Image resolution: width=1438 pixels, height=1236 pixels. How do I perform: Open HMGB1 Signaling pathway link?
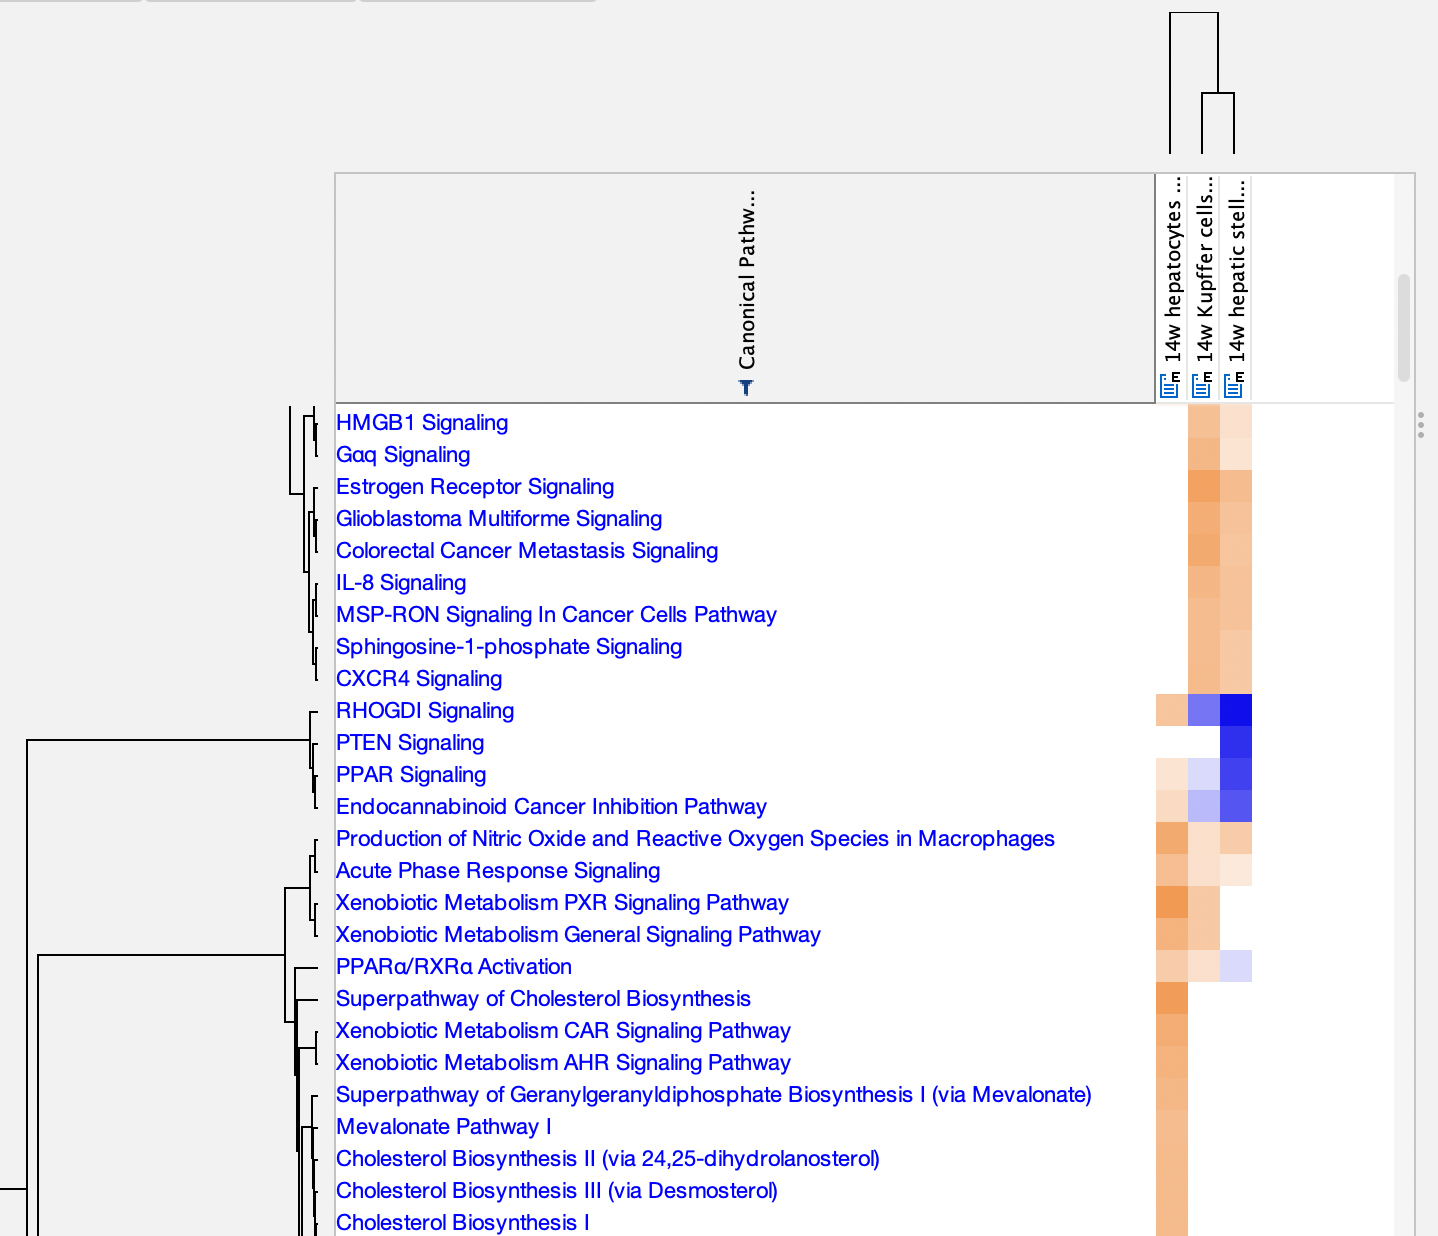[422, 422]
